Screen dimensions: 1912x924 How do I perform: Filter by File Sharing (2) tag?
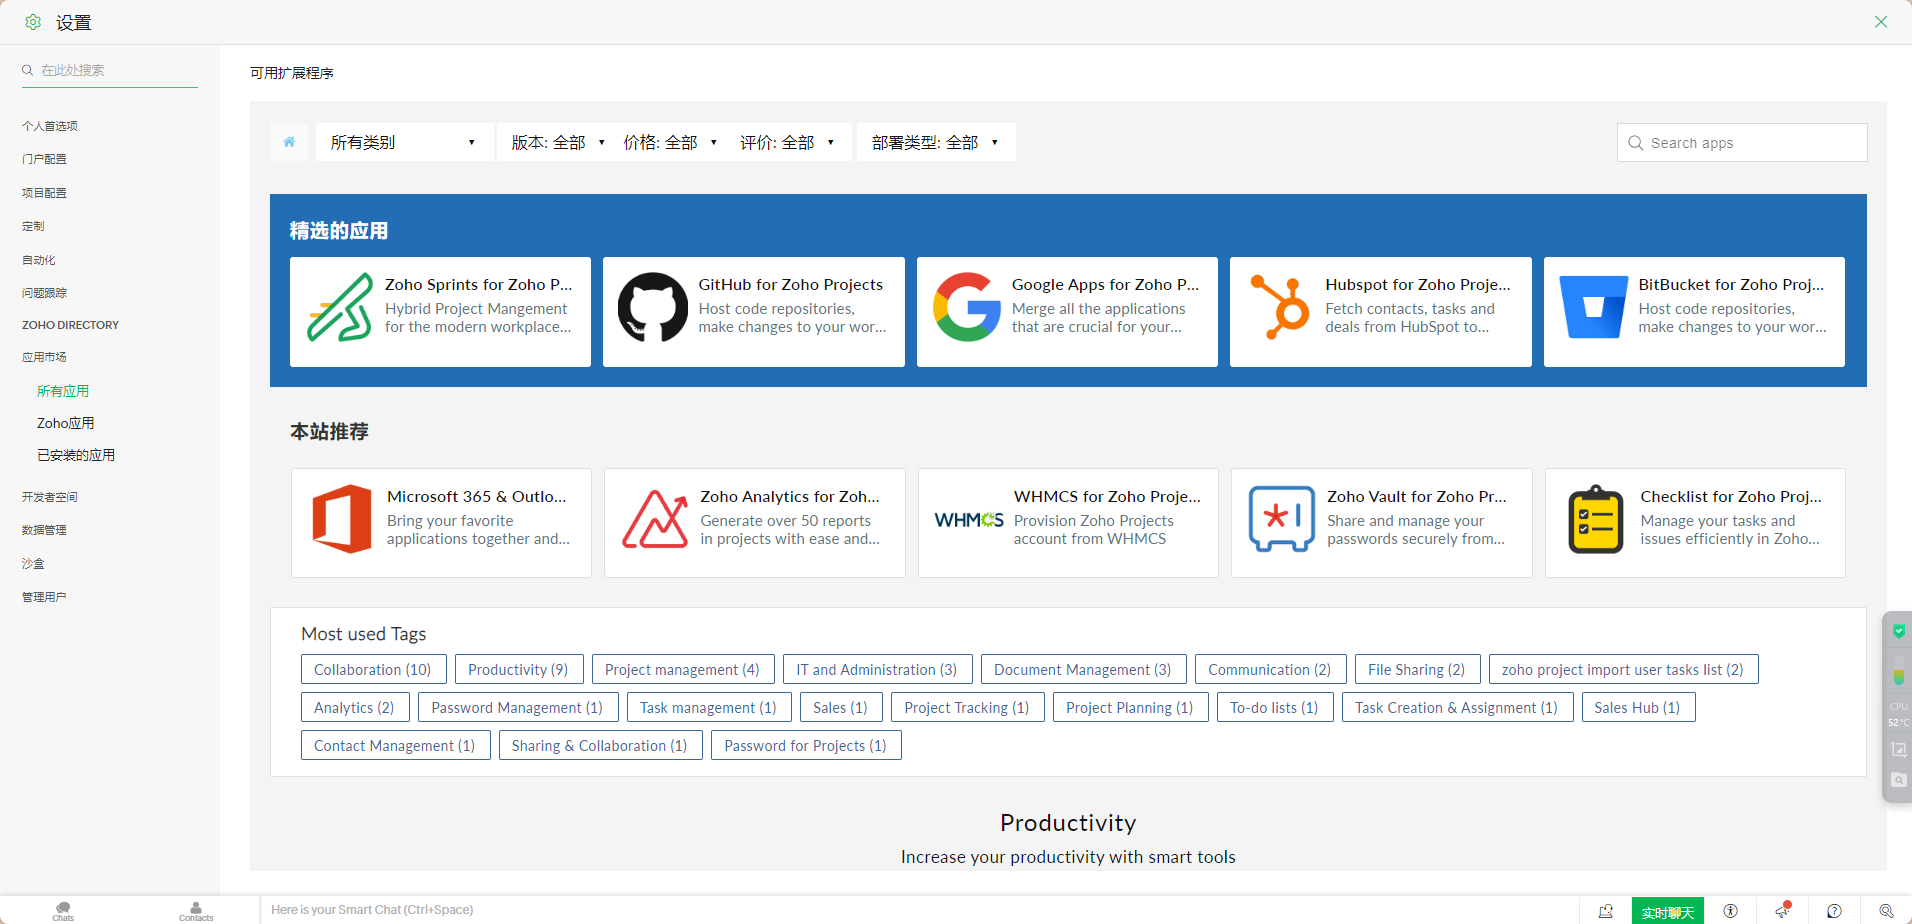1417,669
